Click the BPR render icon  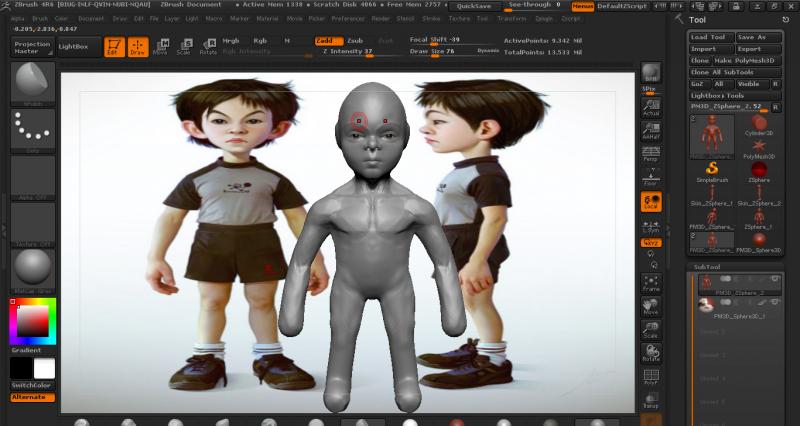[651, 73]
